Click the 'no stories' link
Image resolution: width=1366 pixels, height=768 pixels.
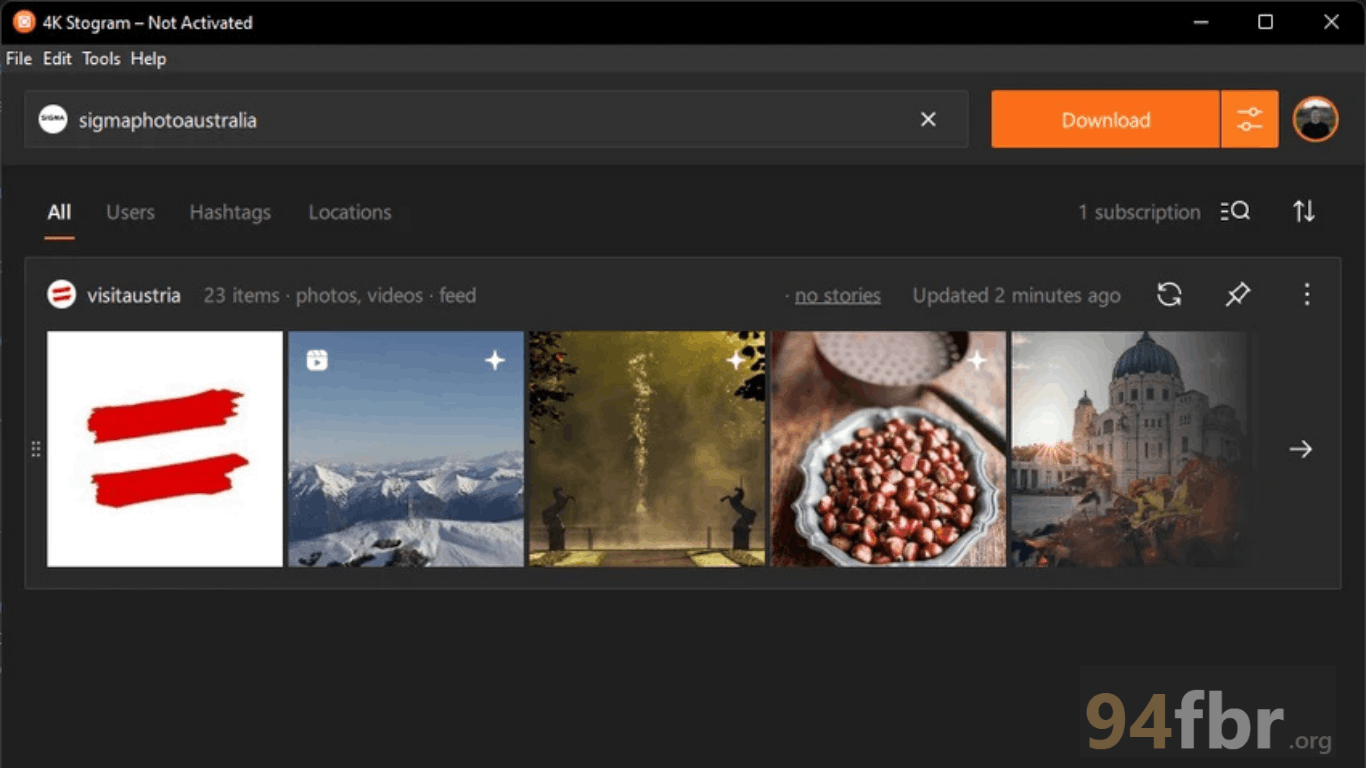[x=838, y=295]
